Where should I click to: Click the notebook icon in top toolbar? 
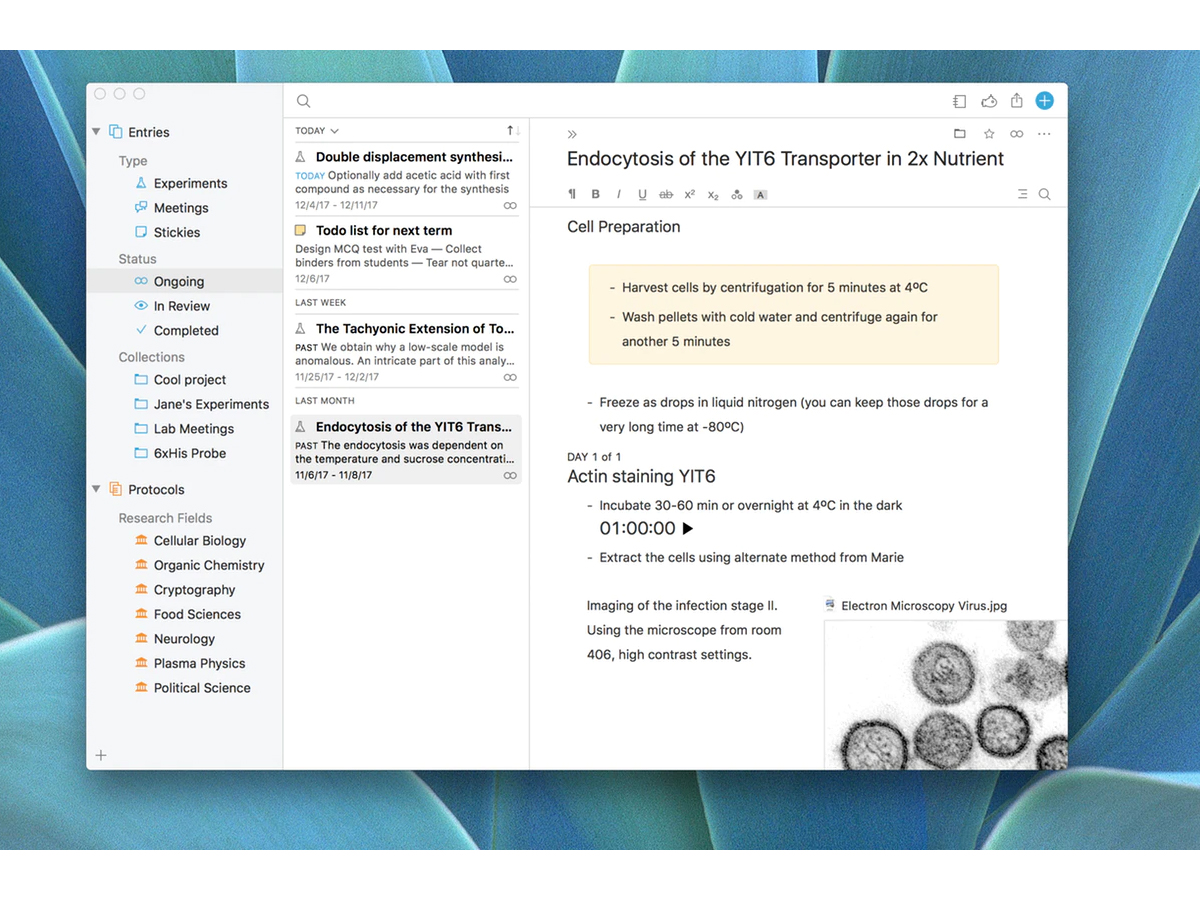(x=959, y=101)
